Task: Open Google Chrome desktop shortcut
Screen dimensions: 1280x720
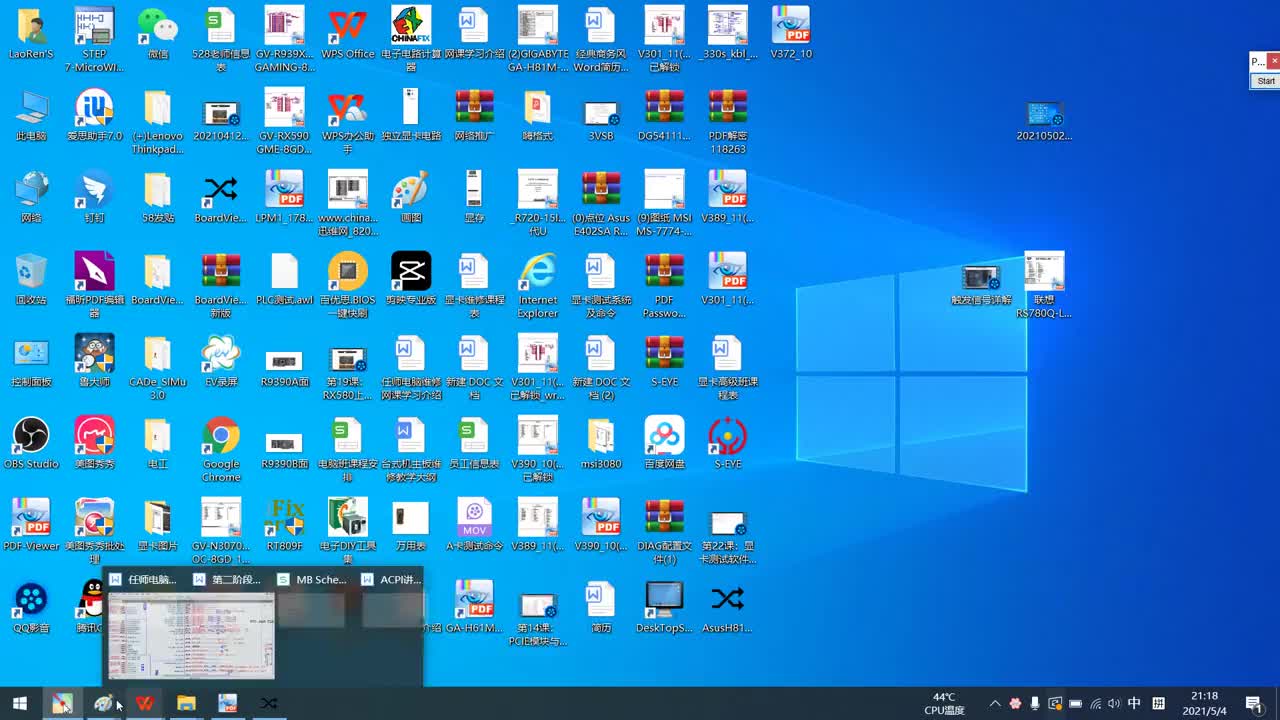Action: click(x=220, y=450)
